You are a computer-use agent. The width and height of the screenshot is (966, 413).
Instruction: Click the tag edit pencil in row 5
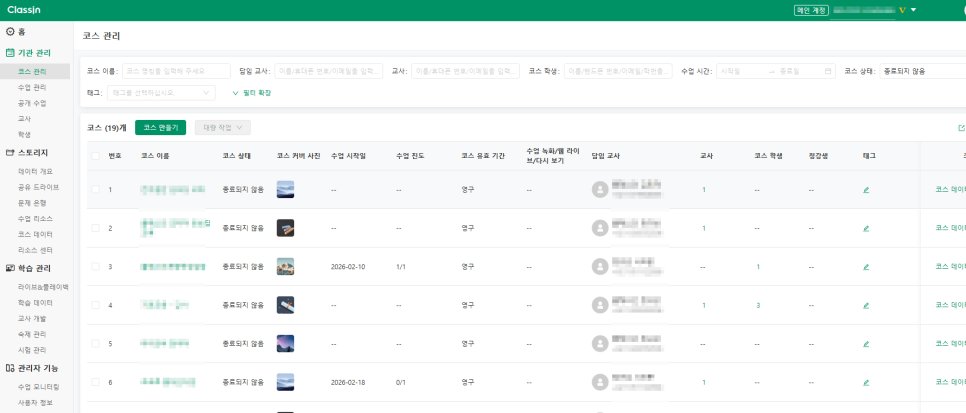pyautogui.click(x=866, y=343)
